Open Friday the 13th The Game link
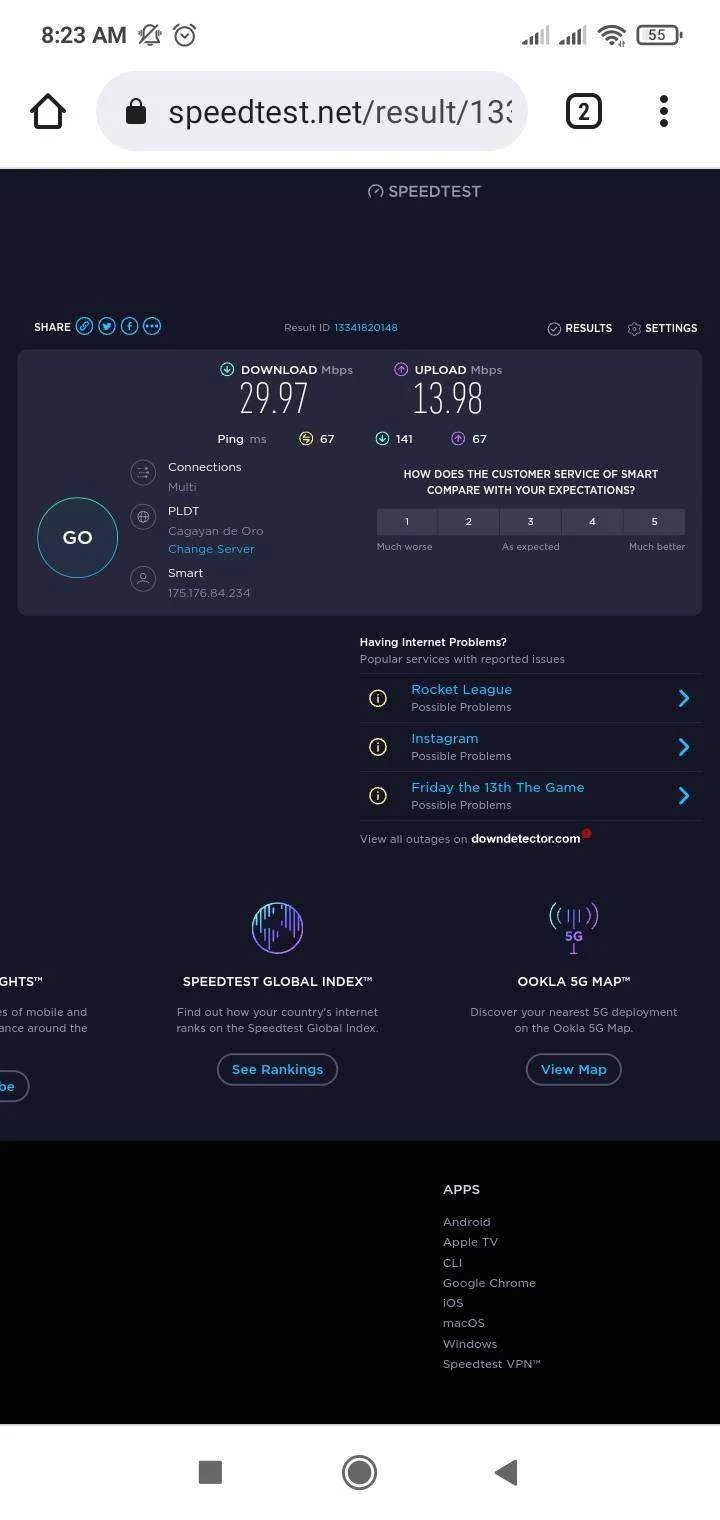Viewport: 720px width, 1520px height. tap(498, 787)
